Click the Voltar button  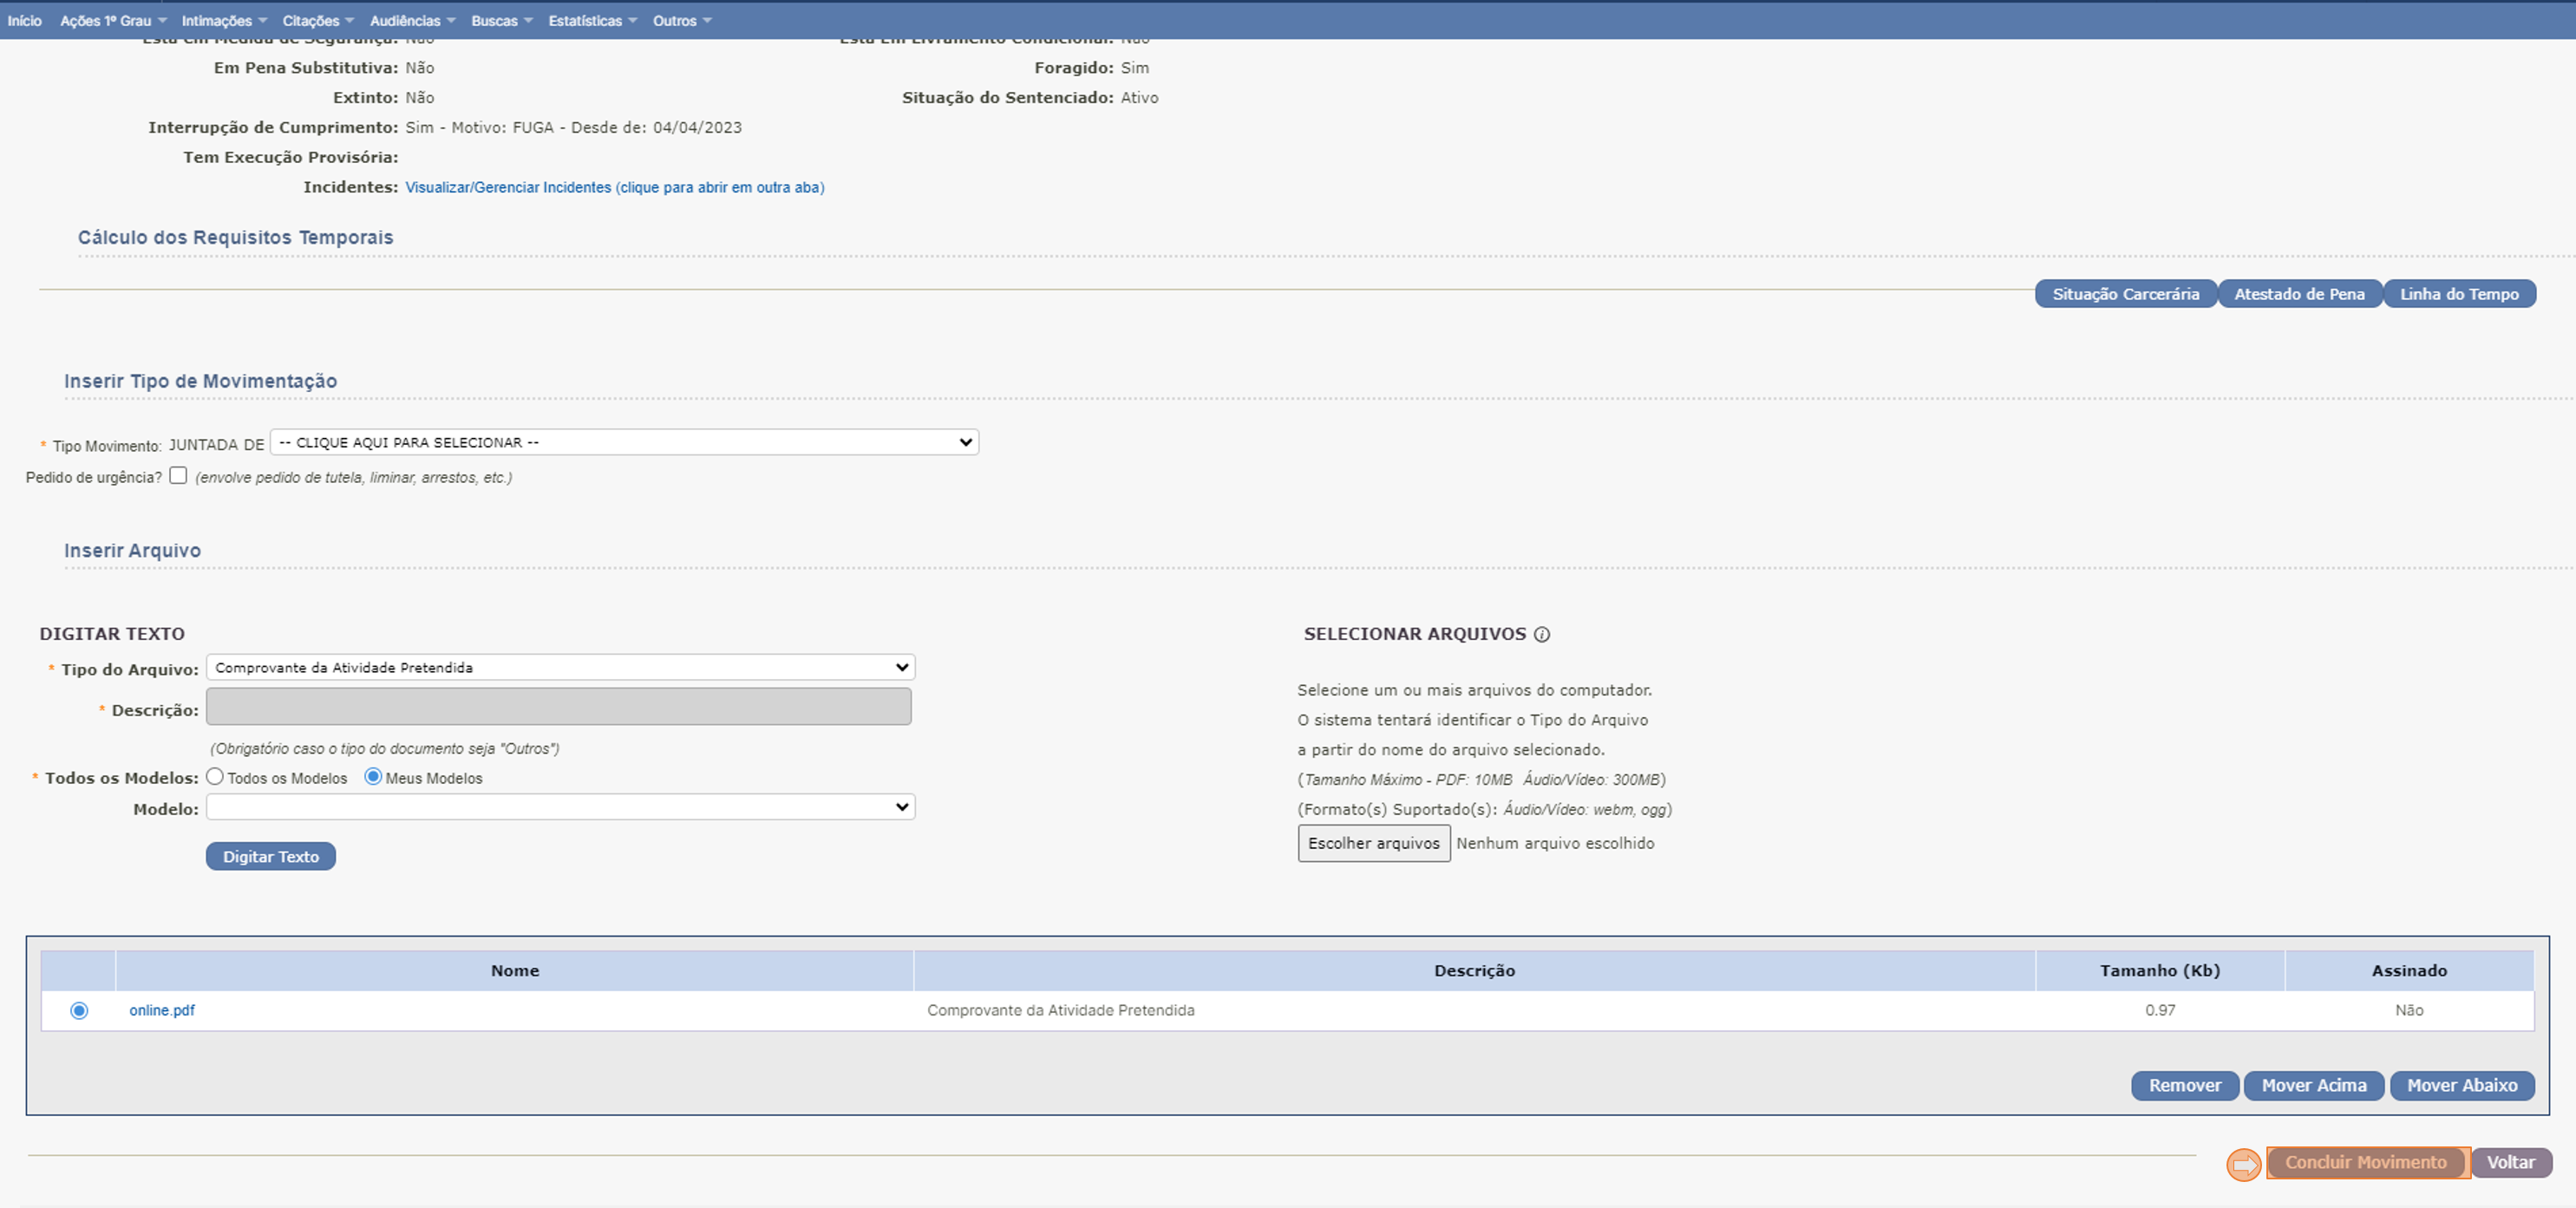(x=2511, y=1162)
